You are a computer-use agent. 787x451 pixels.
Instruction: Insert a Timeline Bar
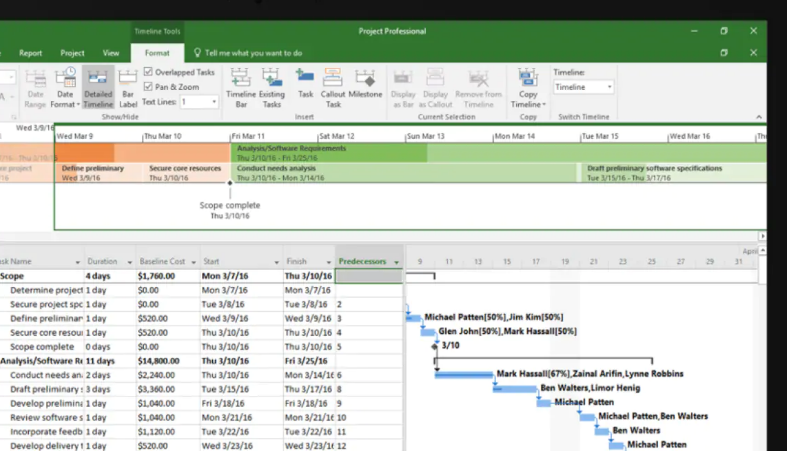click(x=241, y=88)
